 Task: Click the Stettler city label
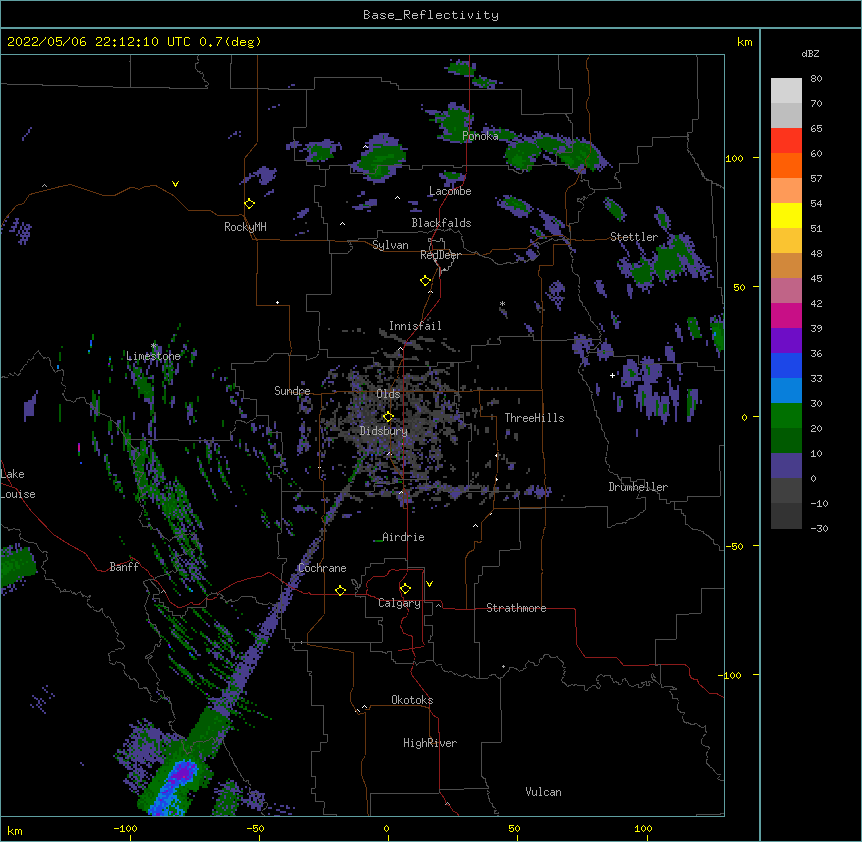(x=634, y=237)
